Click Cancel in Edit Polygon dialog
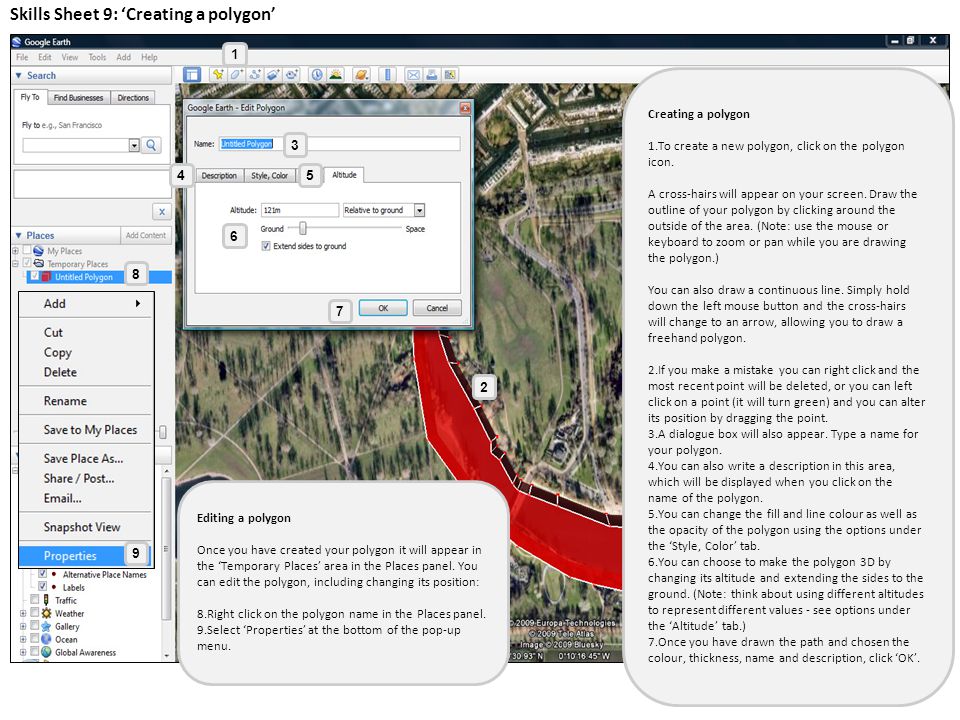 (x=437, y=308)
